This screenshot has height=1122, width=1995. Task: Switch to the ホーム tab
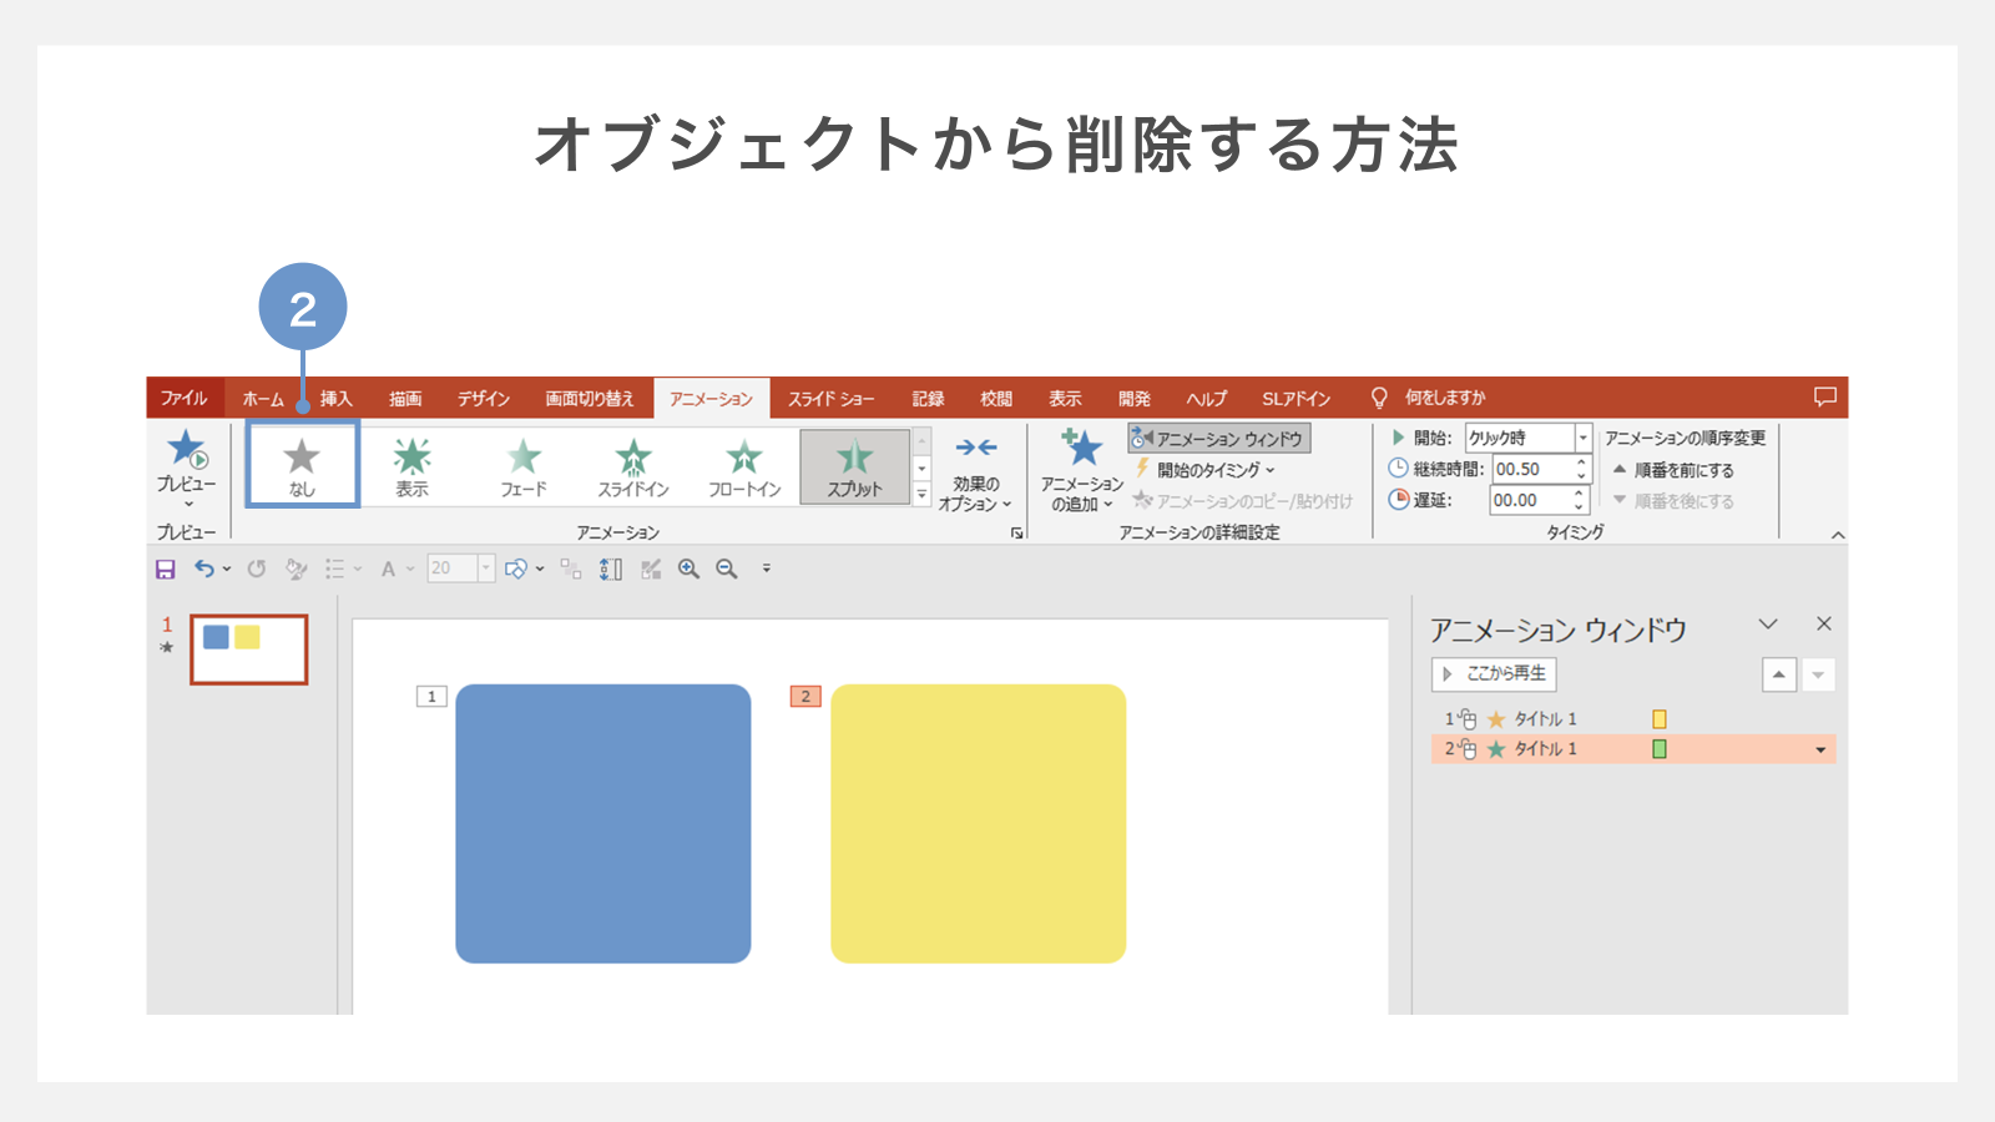coord(263,398)
